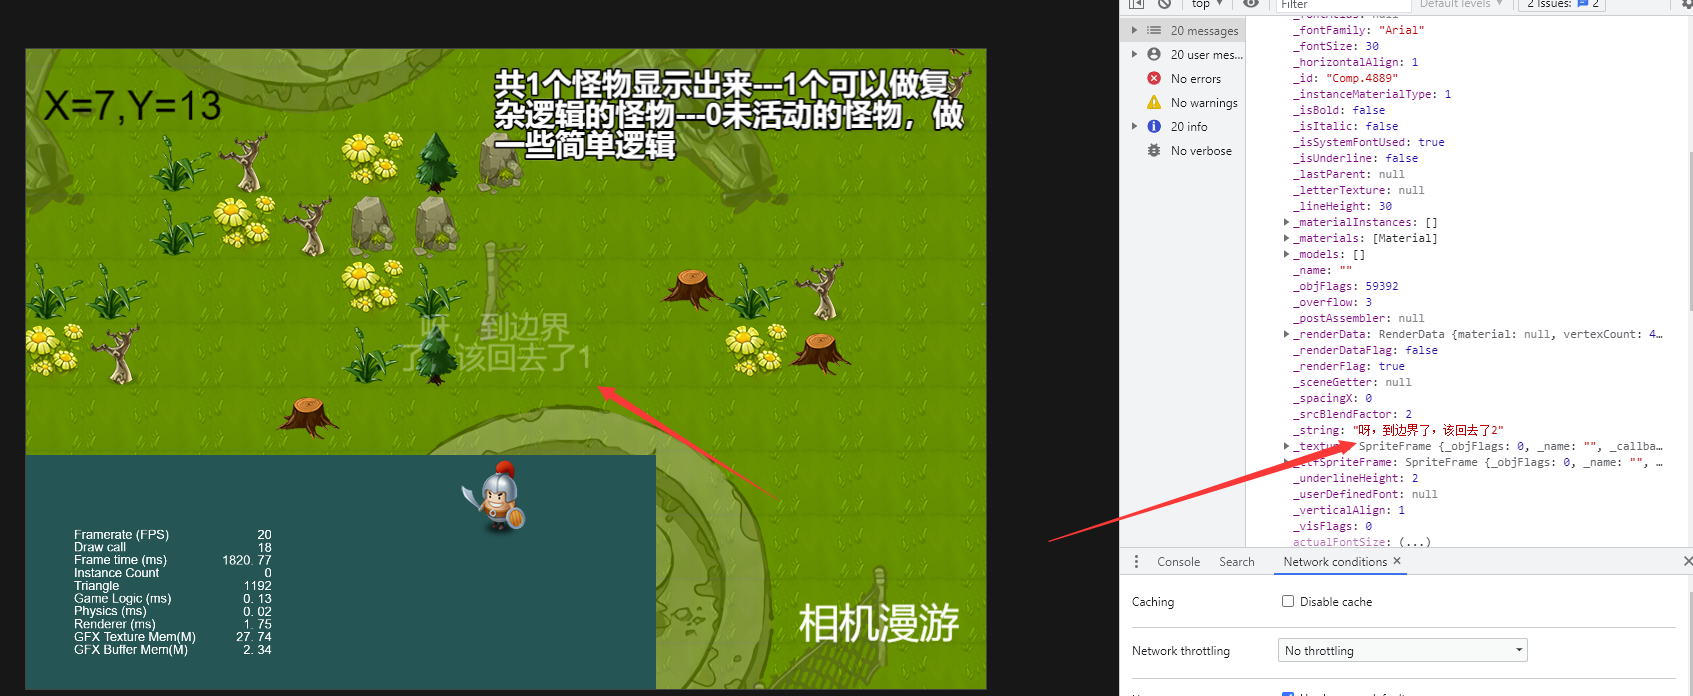Click the _id "Comp.4889" property

click(x=1346, y=79)
